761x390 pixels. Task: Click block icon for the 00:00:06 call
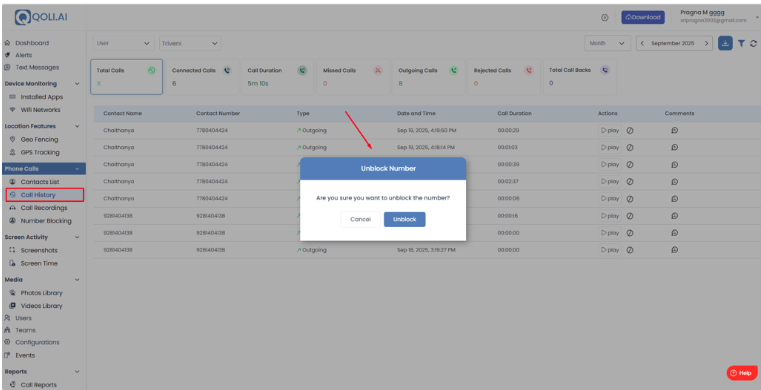630,199
